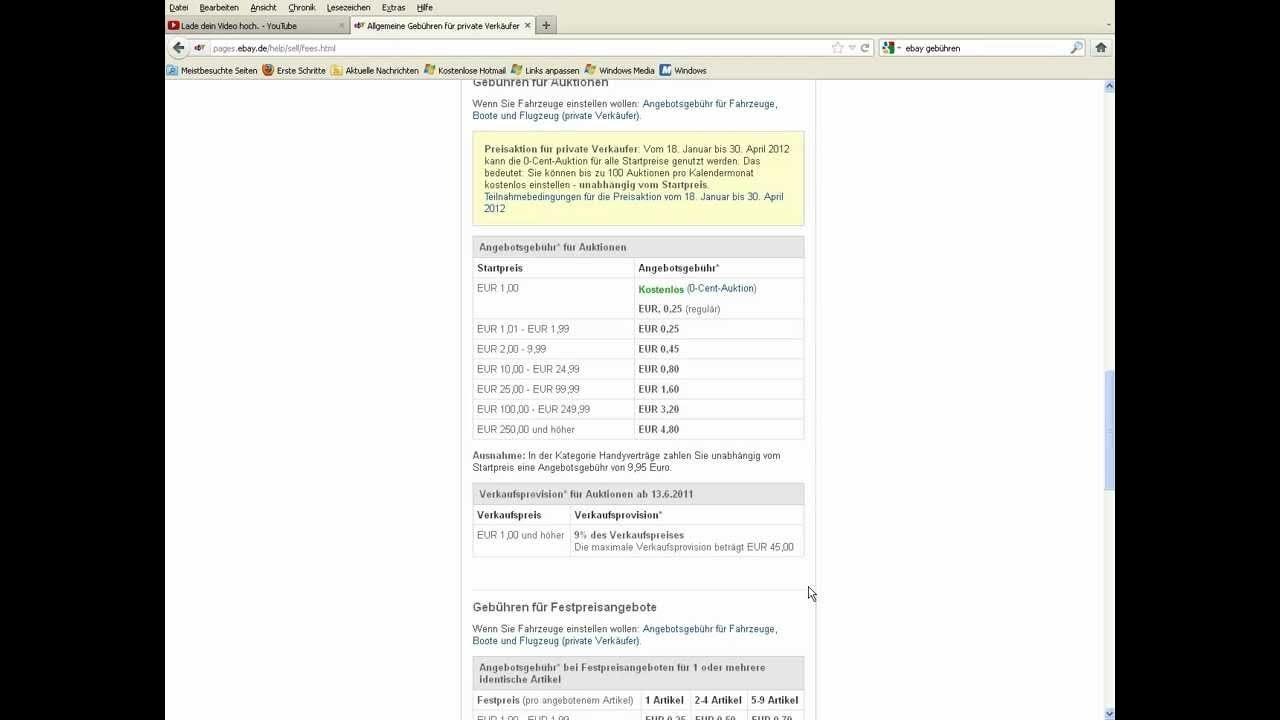Click the scrollbar up arrow
The height and width of the screenshot is (720, 1280).
[x=1109, y=87]
